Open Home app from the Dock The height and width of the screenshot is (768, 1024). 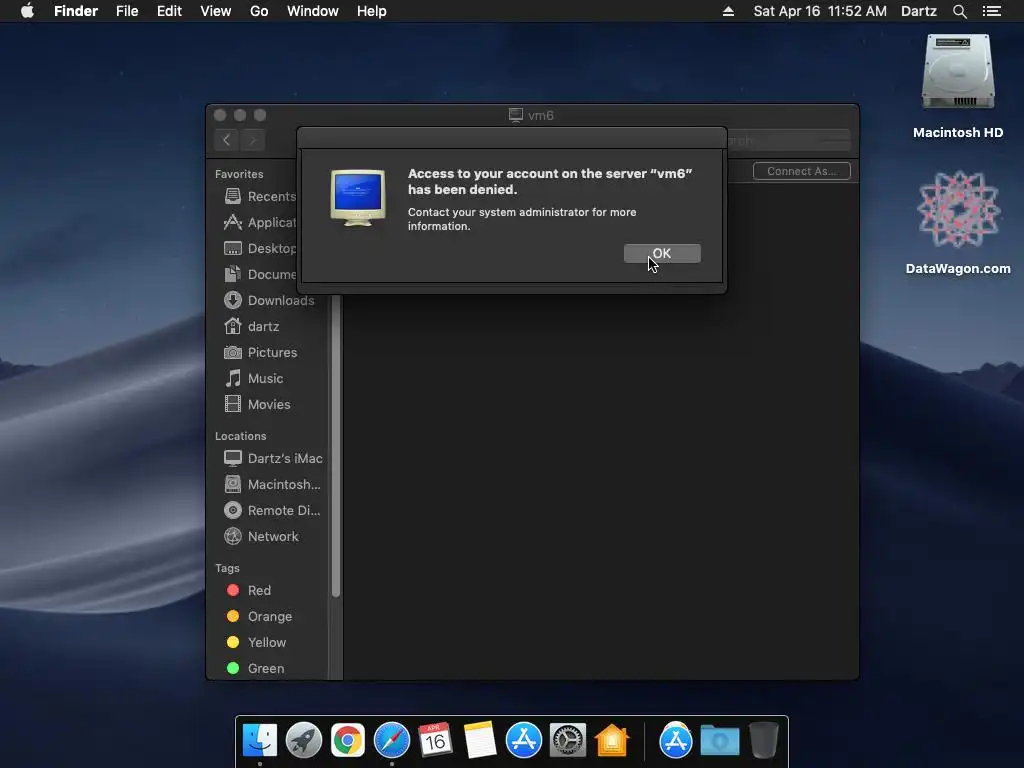(612, 741)
